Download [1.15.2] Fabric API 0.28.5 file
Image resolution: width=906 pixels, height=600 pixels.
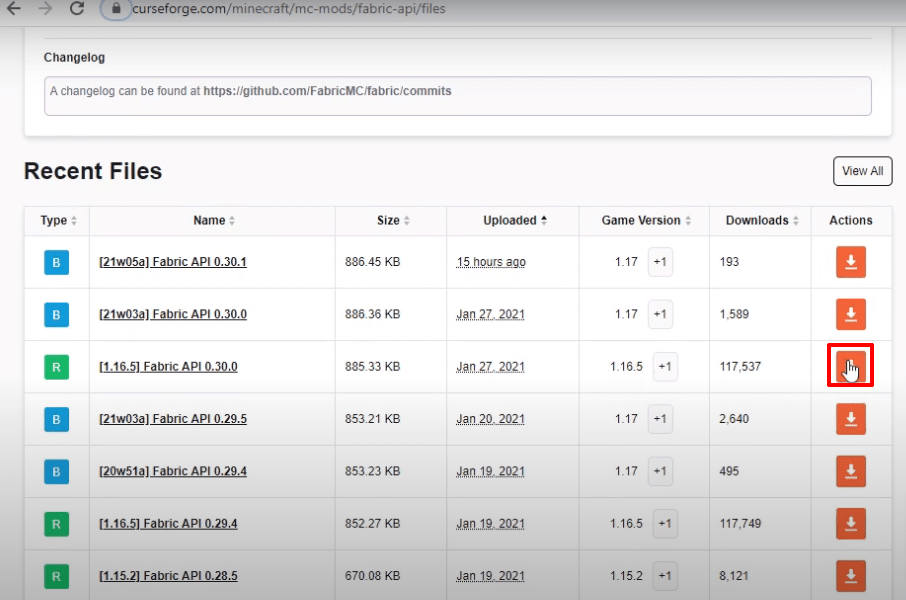[851, 576]
